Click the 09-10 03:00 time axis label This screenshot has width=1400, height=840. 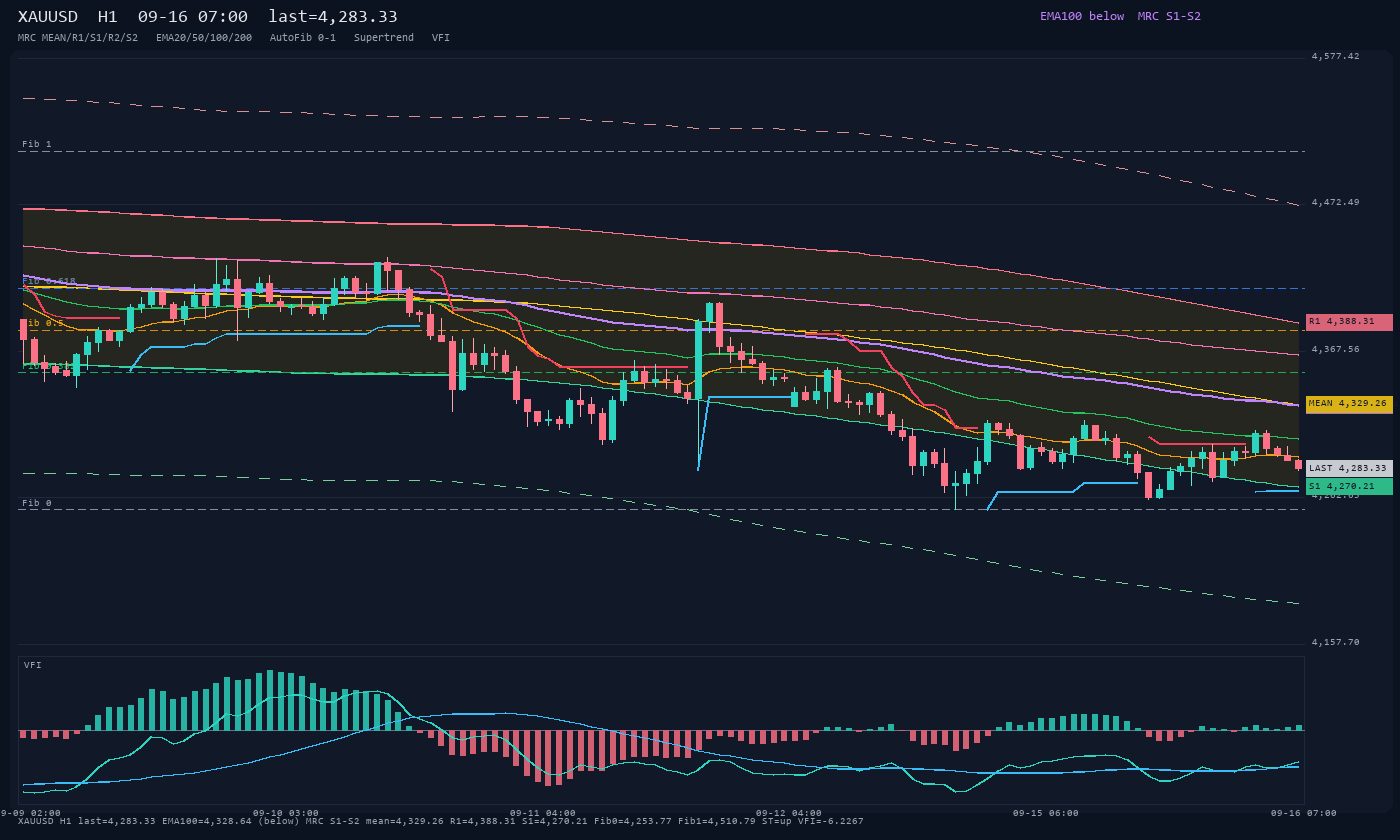point(286,813)
